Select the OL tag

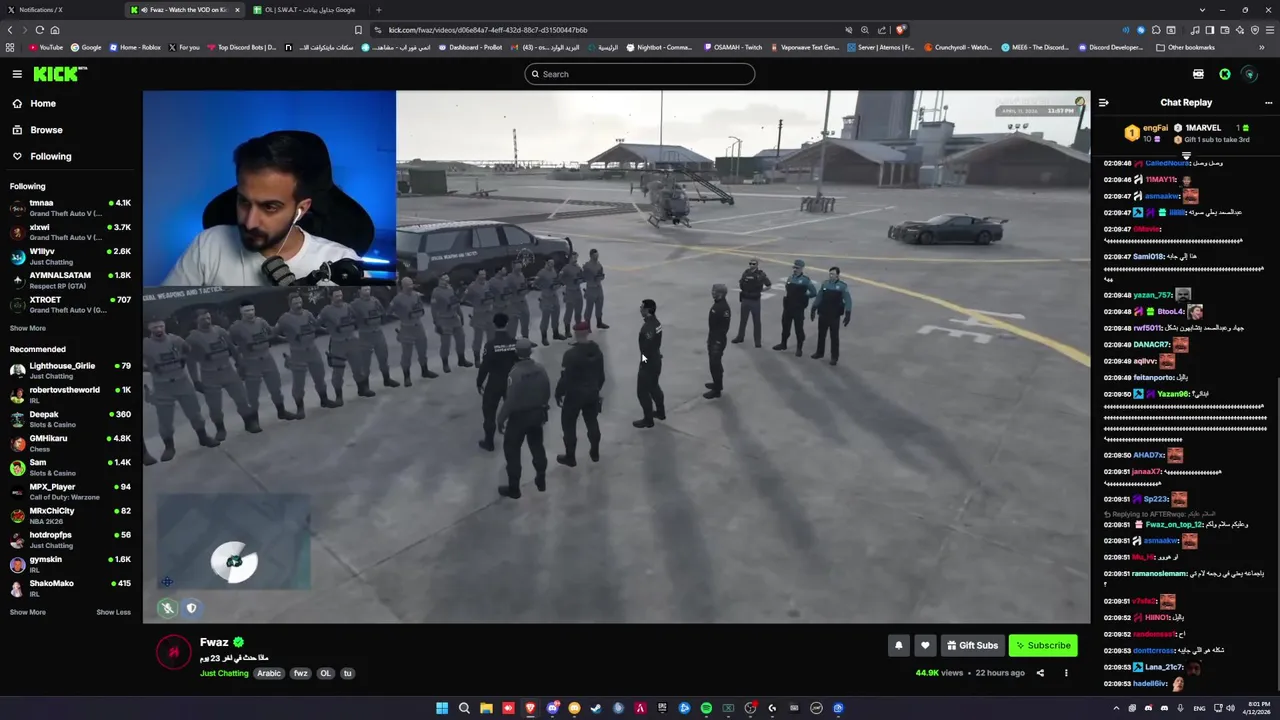[325, 673]
